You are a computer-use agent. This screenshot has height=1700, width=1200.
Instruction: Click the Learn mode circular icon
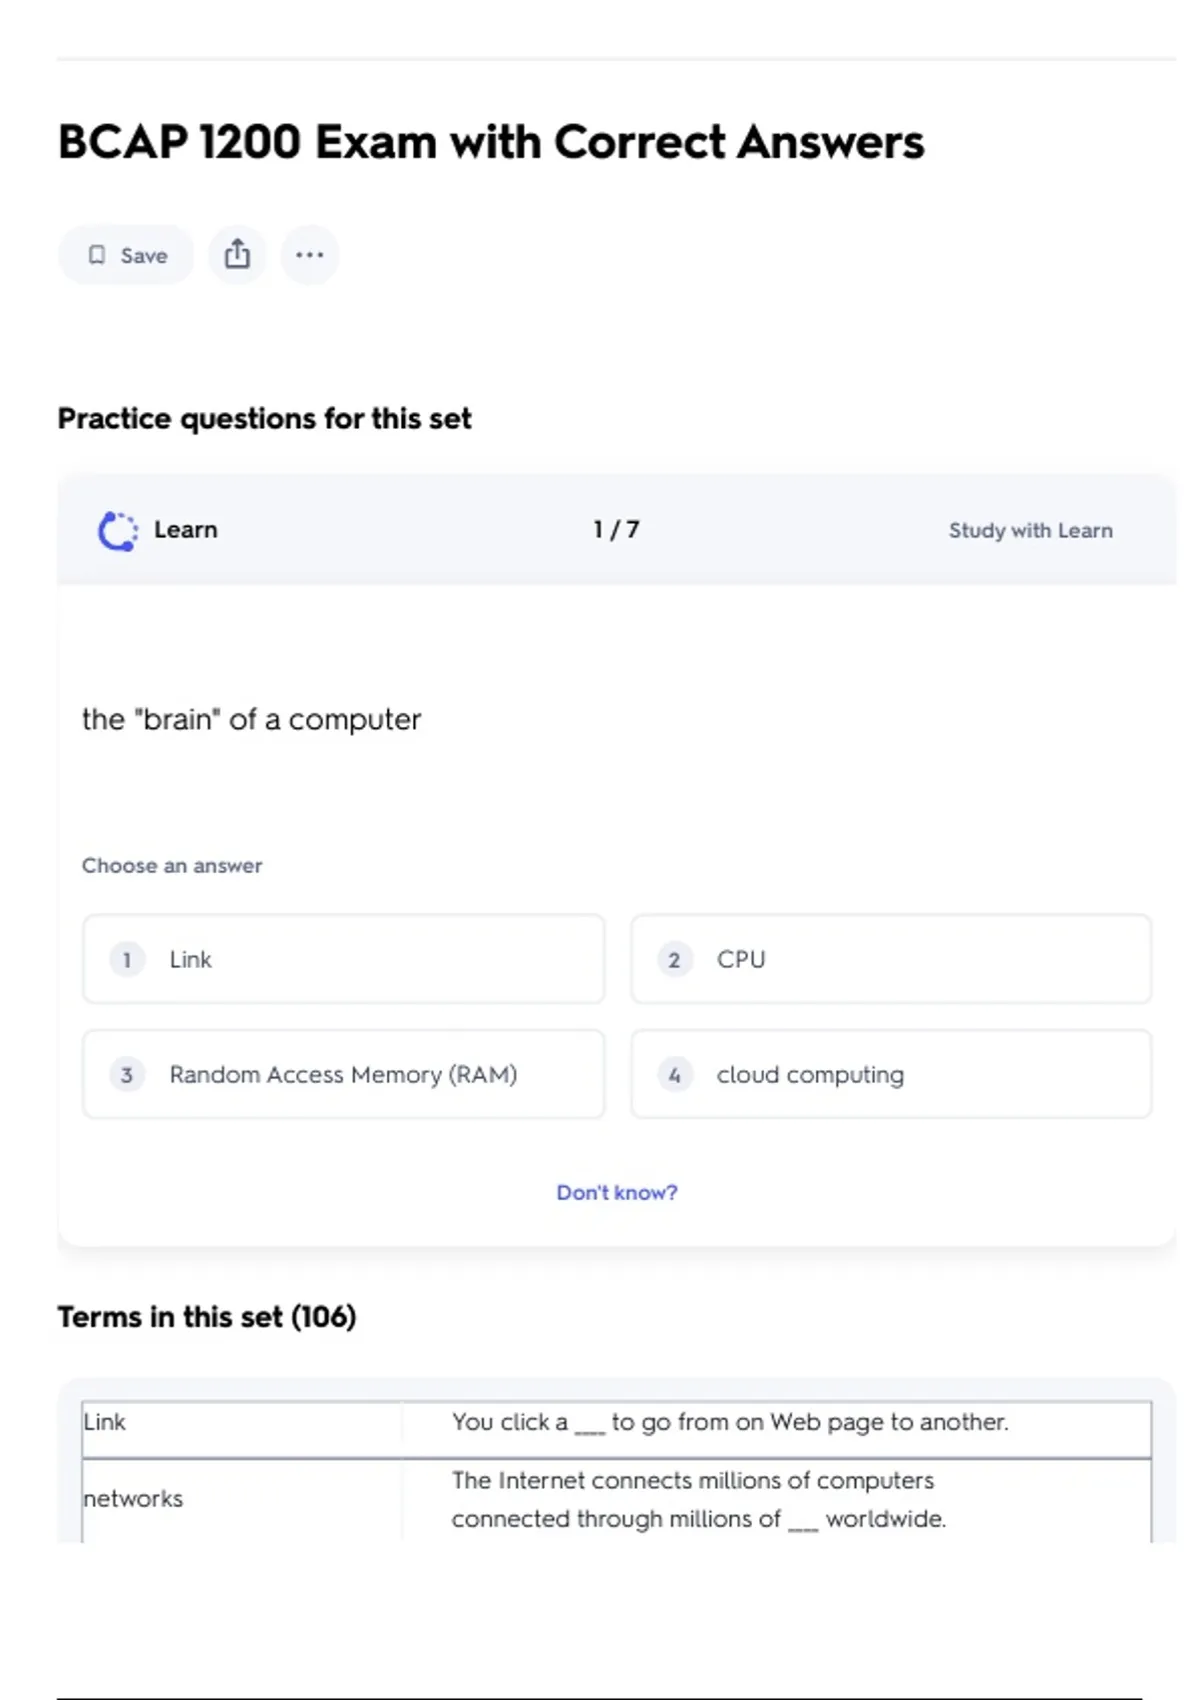118,531
